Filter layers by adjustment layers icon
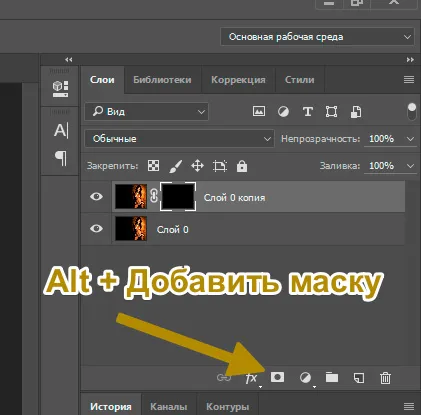Image resolution: width=421 pixels, height=415 pixels. click(283, 112)
